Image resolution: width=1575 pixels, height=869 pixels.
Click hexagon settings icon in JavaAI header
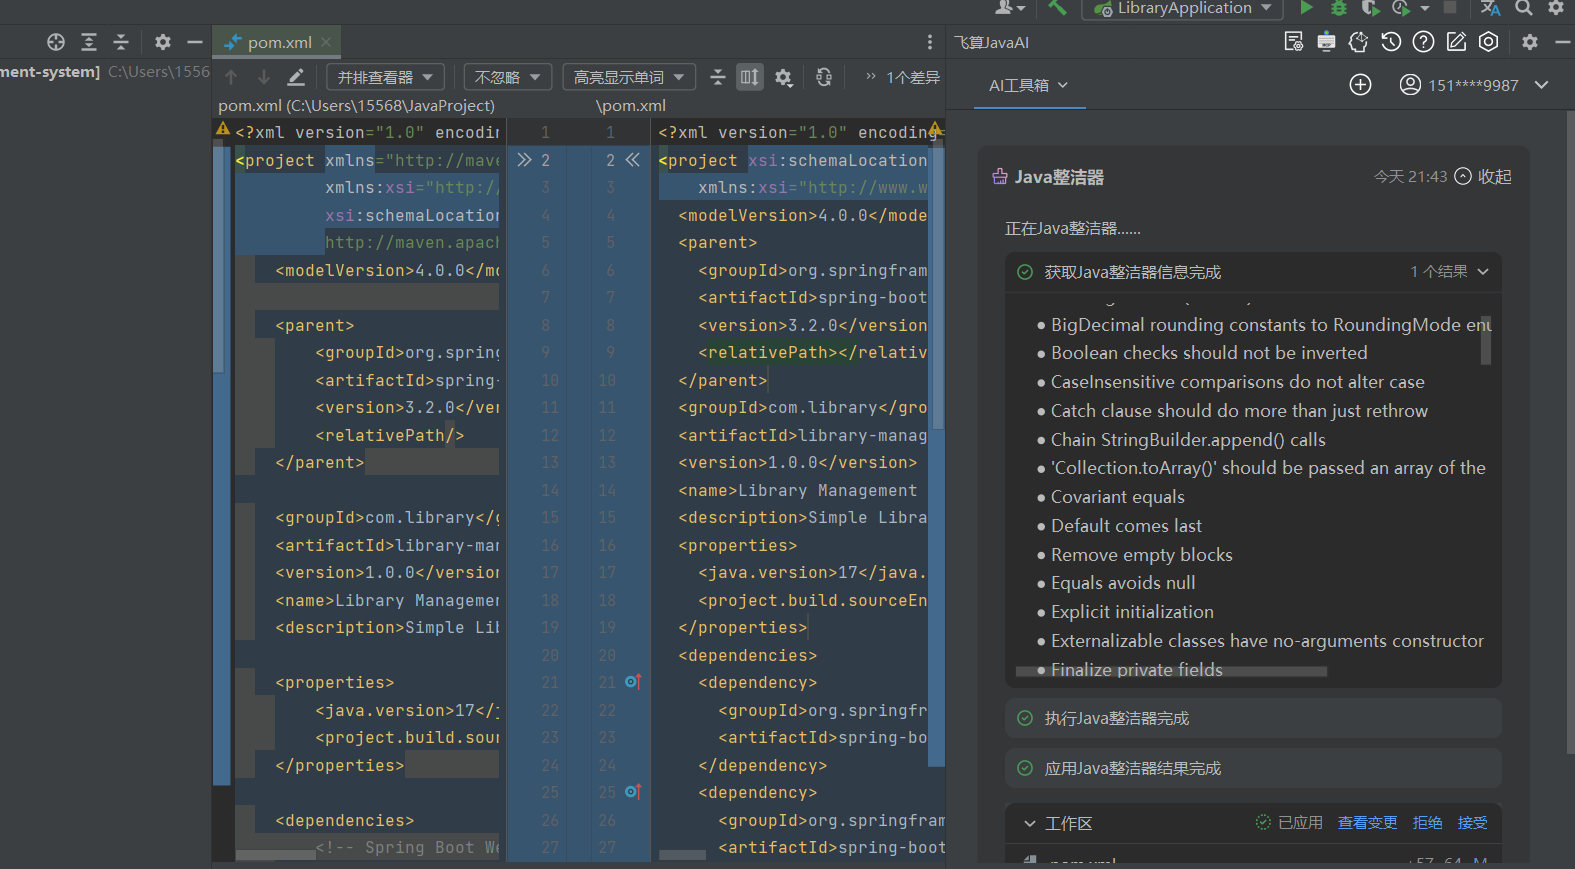point(1489,42)
